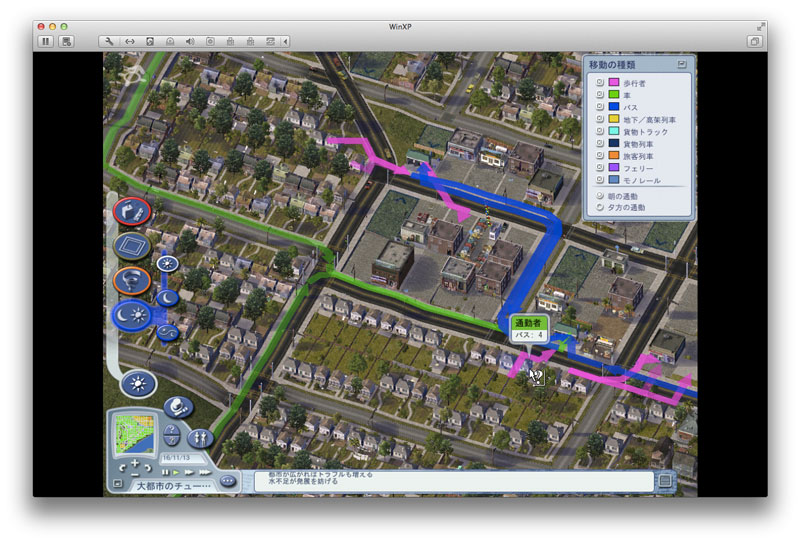Image resolution: width=800 pixels, height=542 pixels.
Task: Zoom in with the plus button
Action: pos(135,463)
